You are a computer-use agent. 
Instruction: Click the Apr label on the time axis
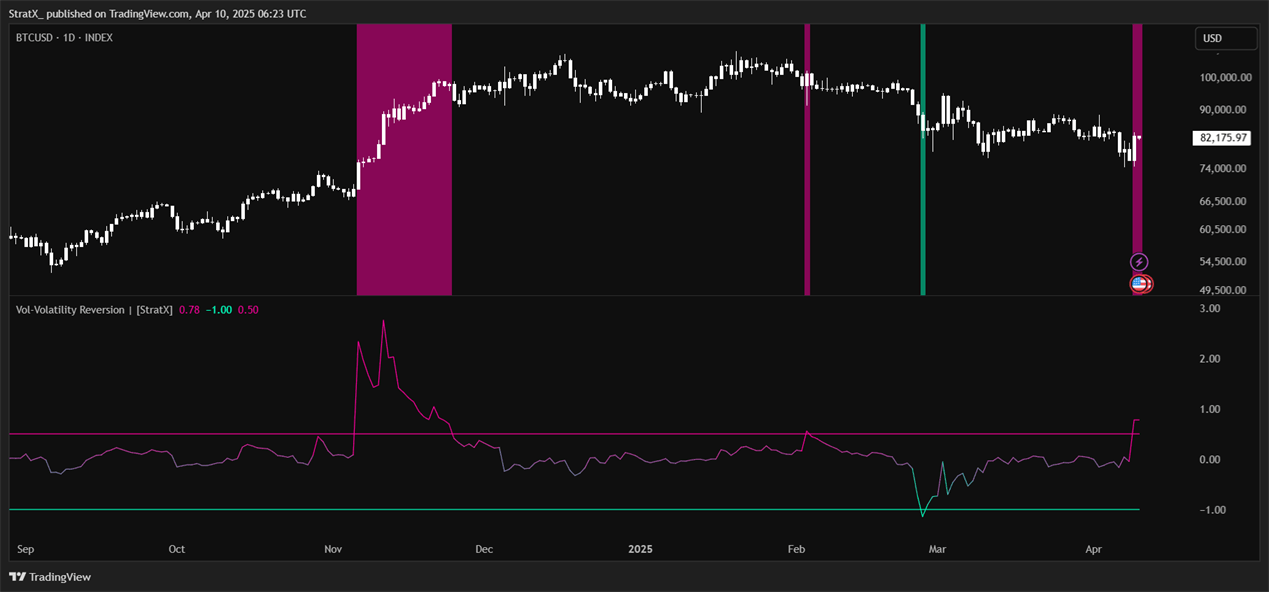pos(1094,549)
